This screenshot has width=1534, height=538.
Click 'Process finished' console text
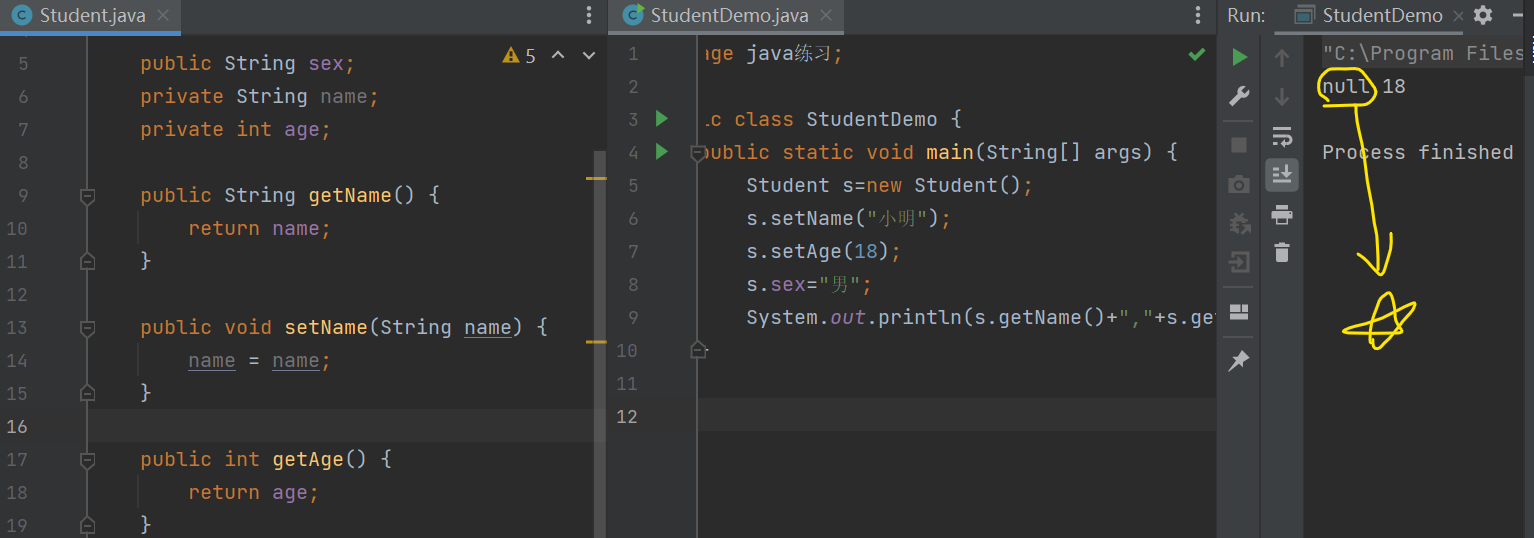pos(1417,152)
